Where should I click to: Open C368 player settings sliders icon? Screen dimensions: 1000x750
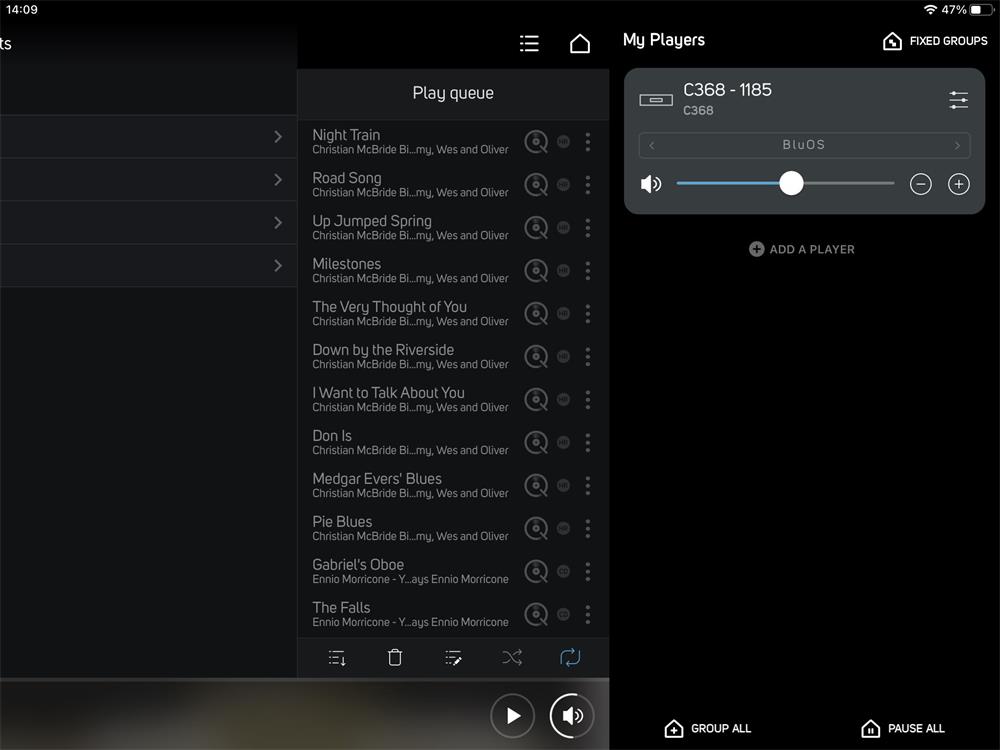pyautogui.click(x=958, y=100)
